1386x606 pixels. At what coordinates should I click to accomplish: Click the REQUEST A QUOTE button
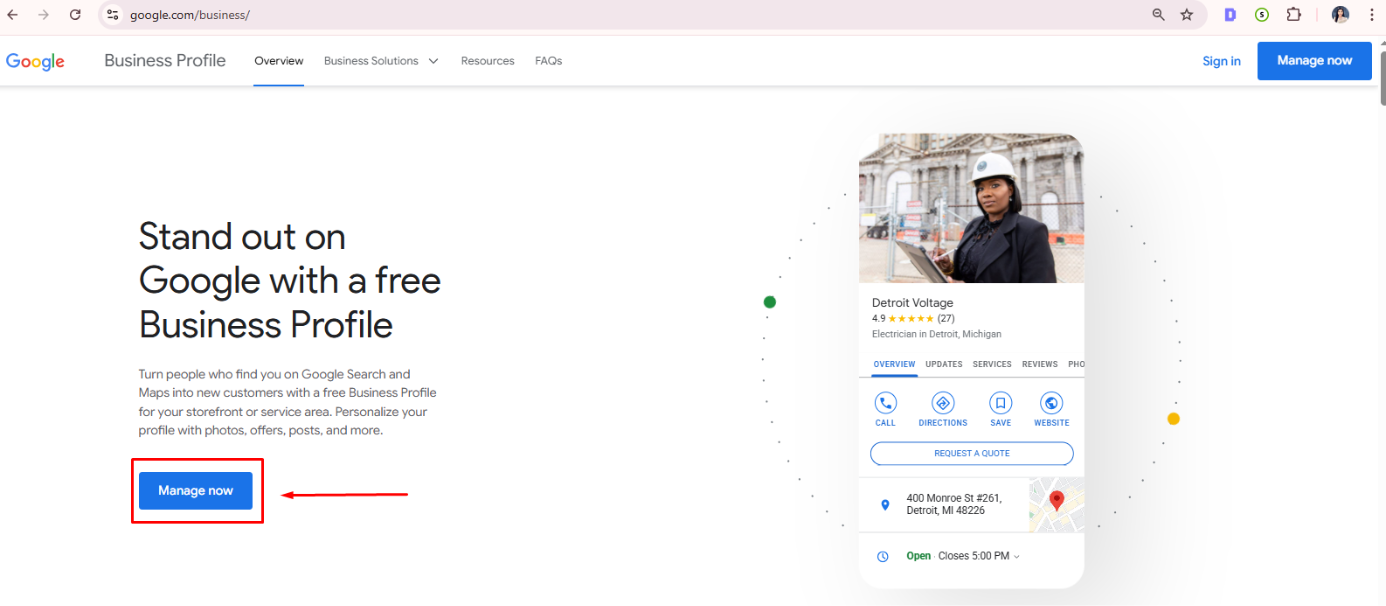[972, 454]
